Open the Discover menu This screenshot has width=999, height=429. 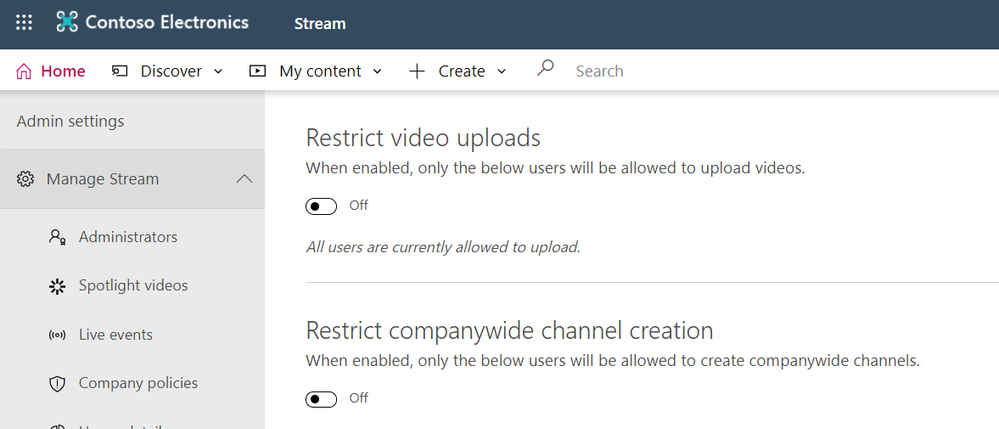[168, 71]
